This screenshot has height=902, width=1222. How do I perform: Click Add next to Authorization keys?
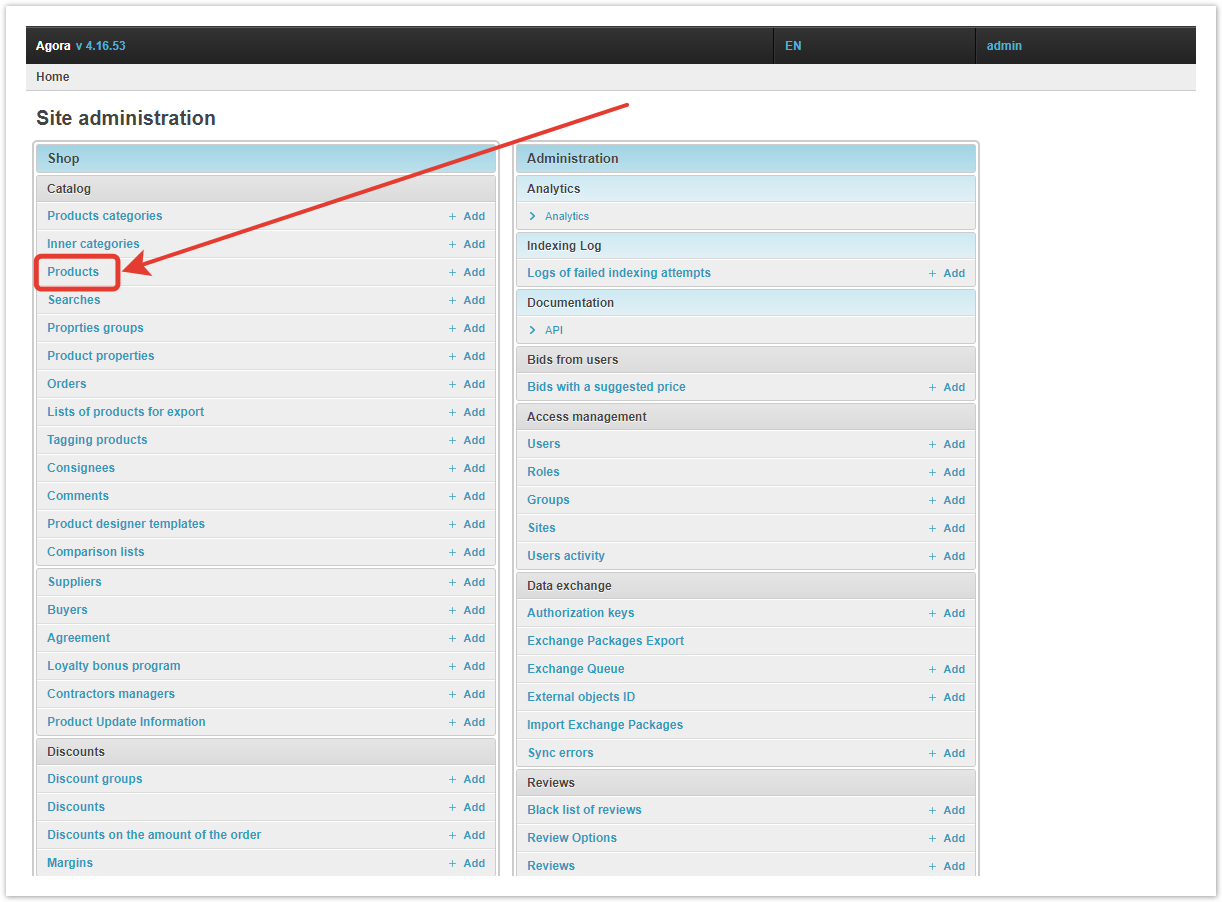(947, 613)
